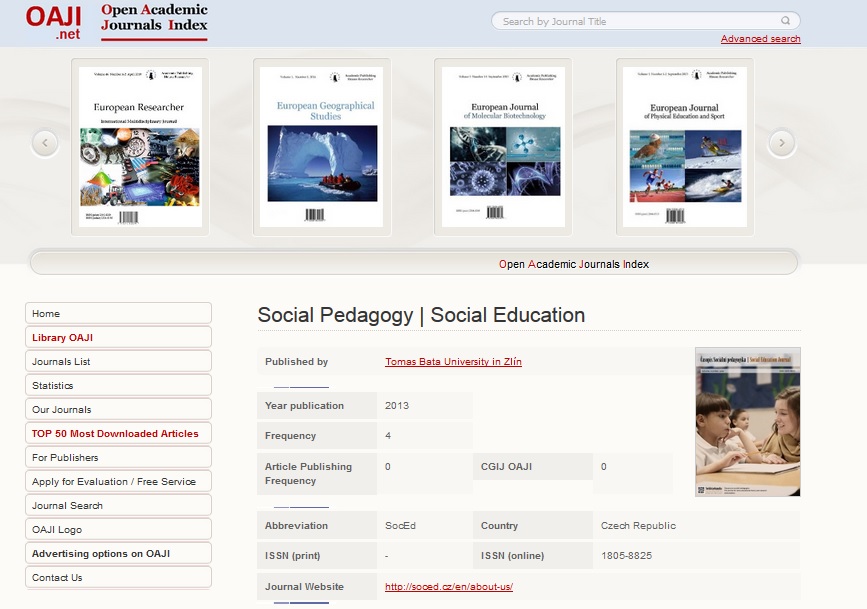Go to Home menu item

click(x=118, y=313)
